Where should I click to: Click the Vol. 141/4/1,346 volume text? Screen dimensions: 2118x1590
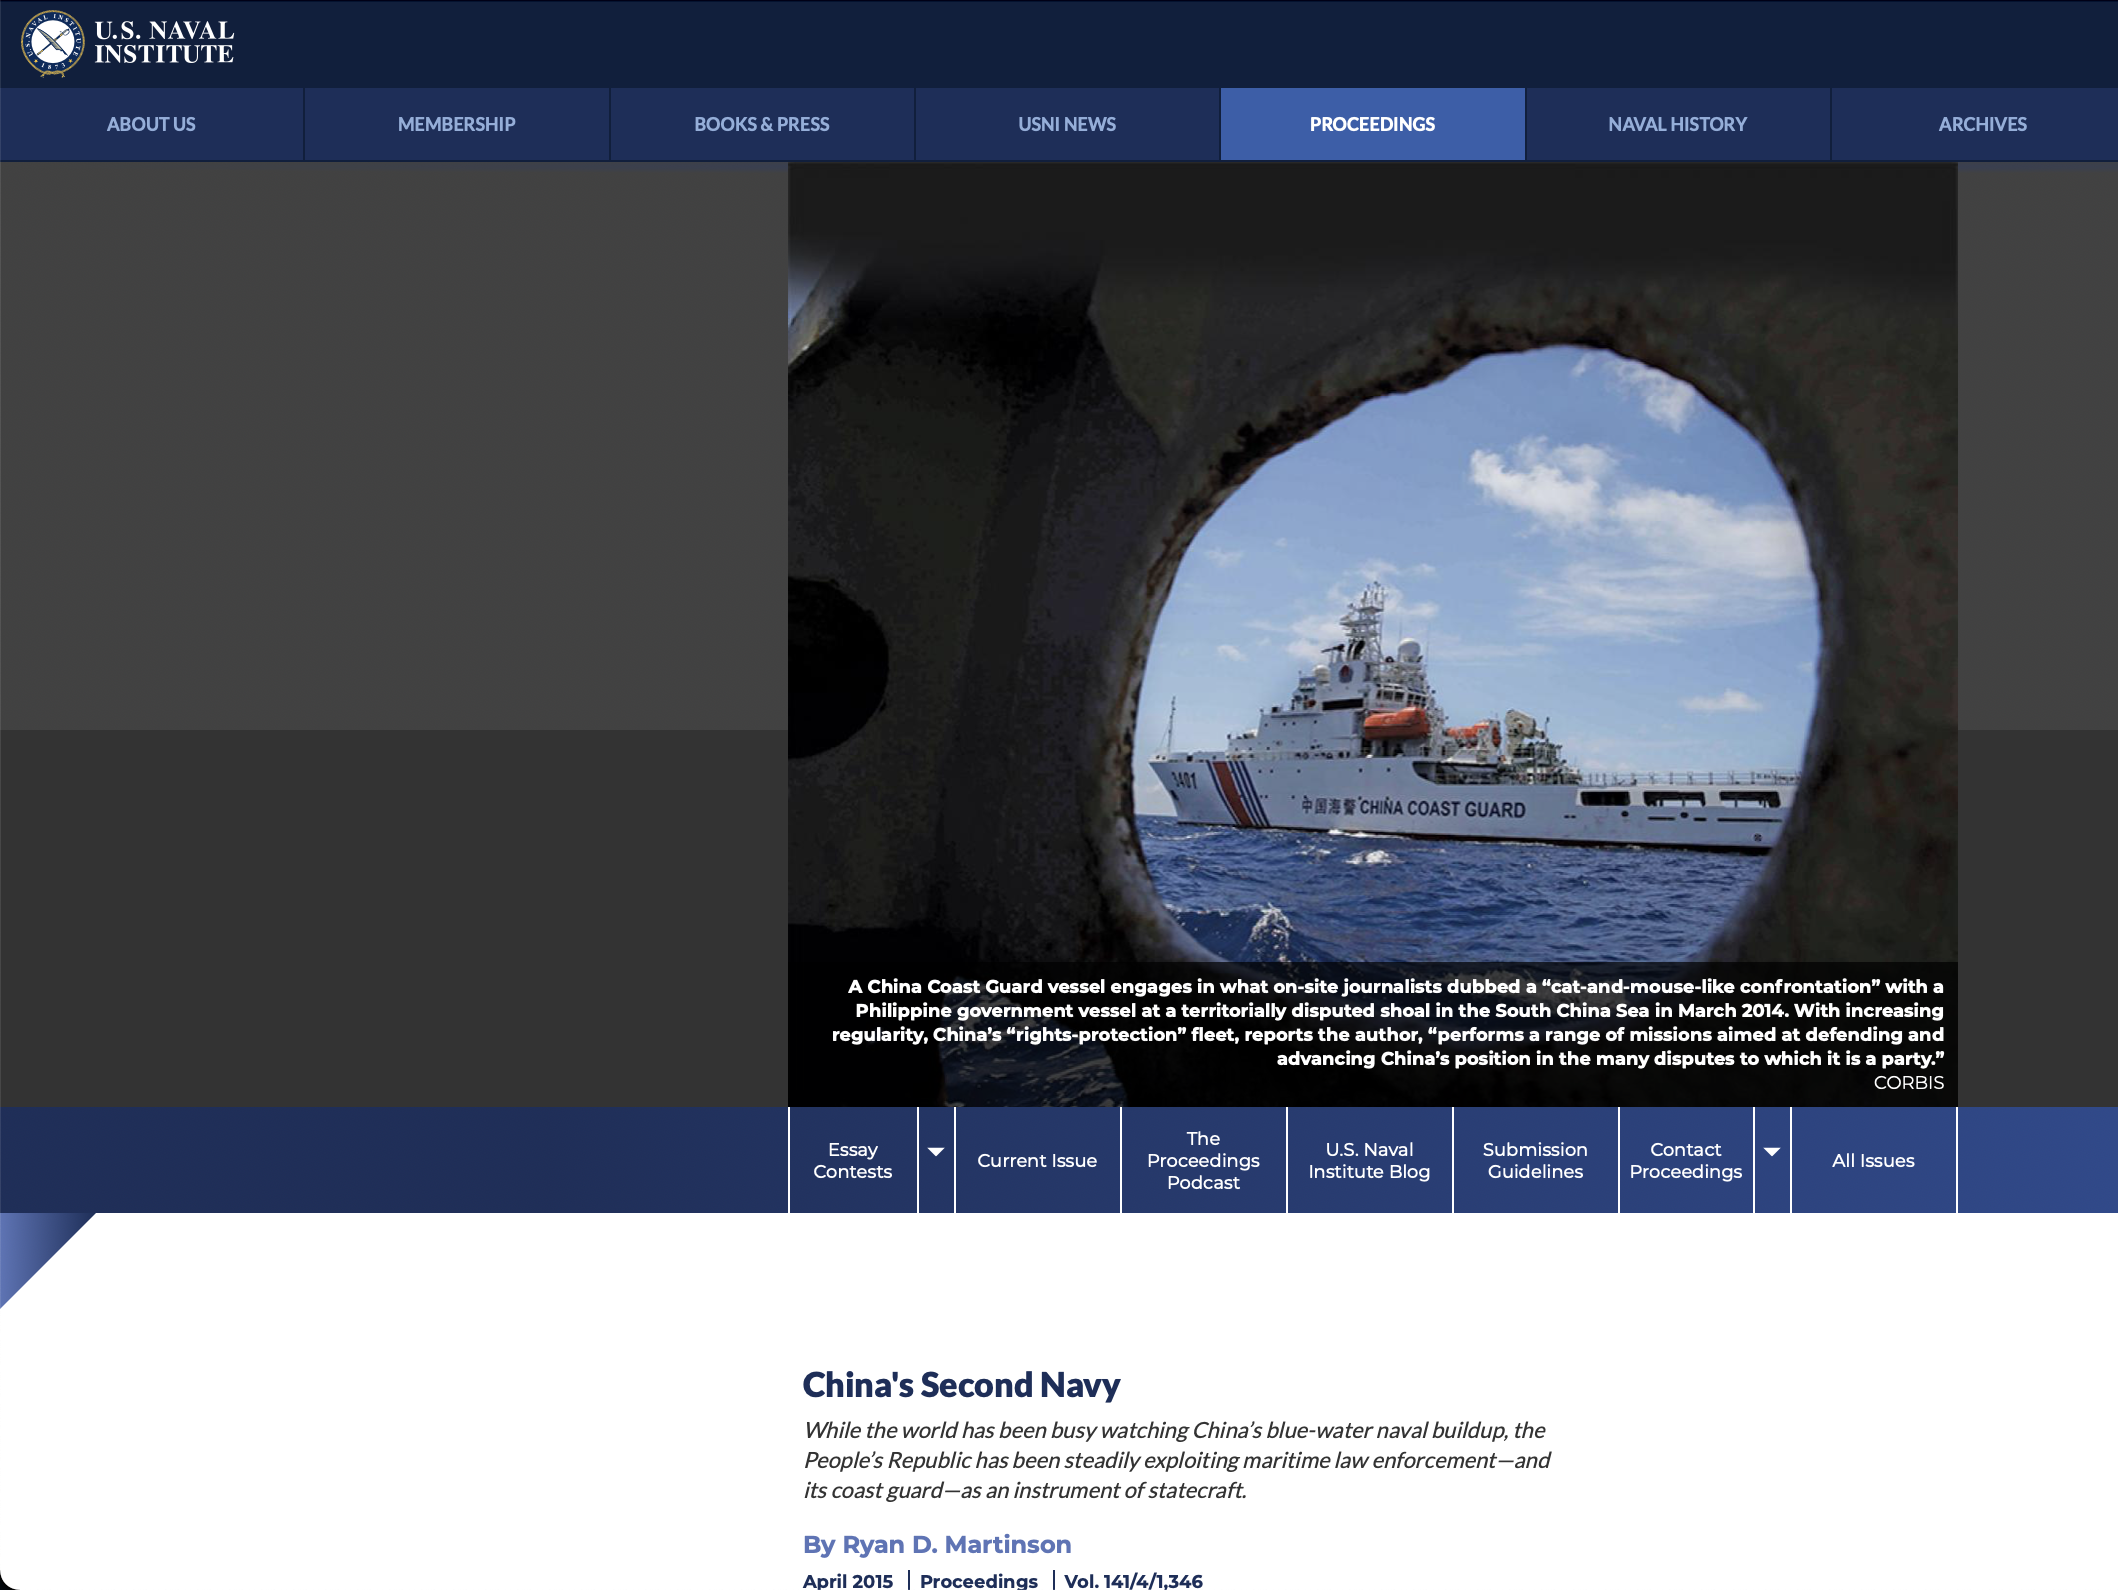click(x=1133, y=1580)
